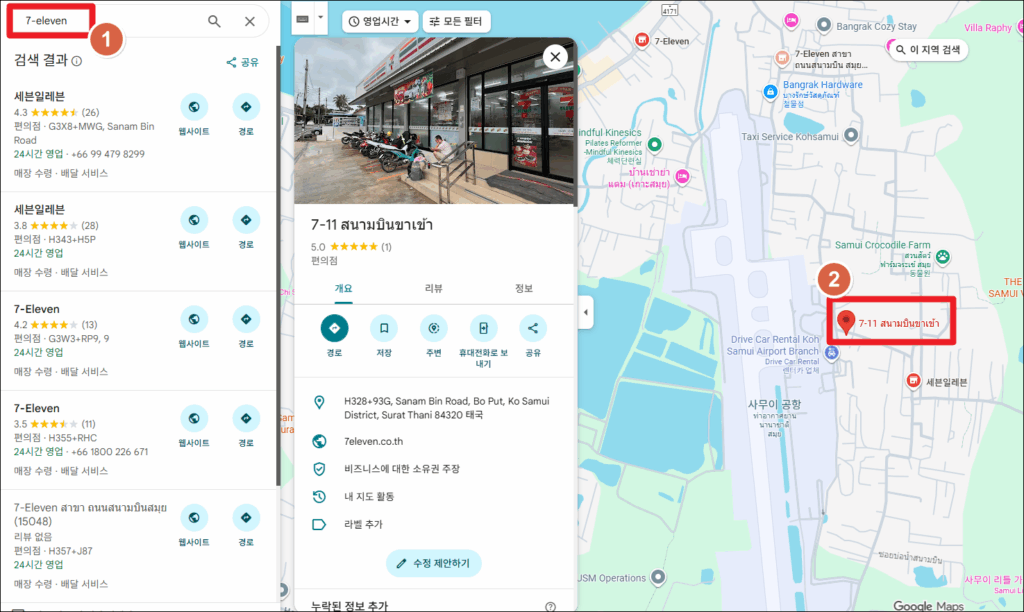Screen dimensions: 1024x612
Task: Click the Mindful Kinesics map marker
Action: point(654,144)
